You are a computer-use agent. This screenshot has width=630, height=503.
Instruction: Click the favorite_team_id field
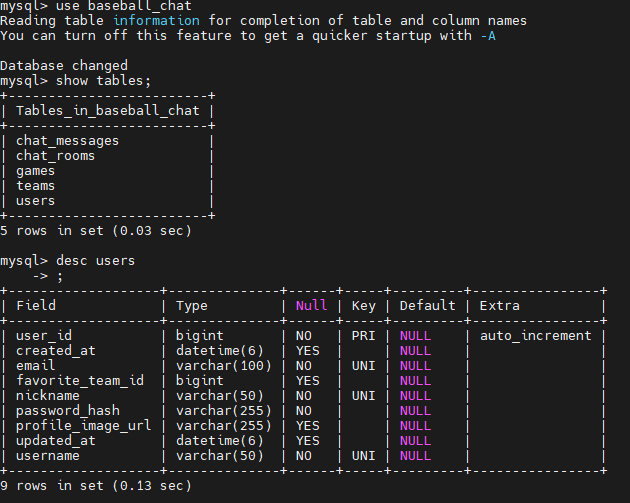pyautogui.click(x=80, y=381)
